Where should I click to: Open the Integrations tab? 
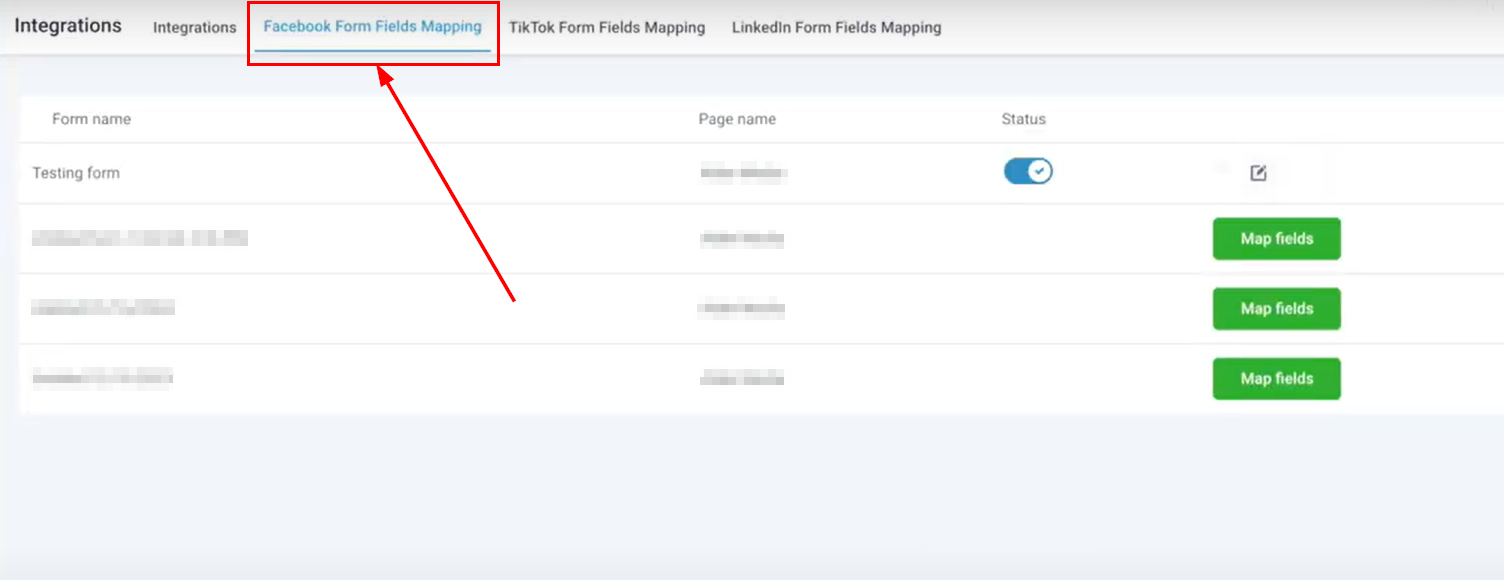[194, 28]
